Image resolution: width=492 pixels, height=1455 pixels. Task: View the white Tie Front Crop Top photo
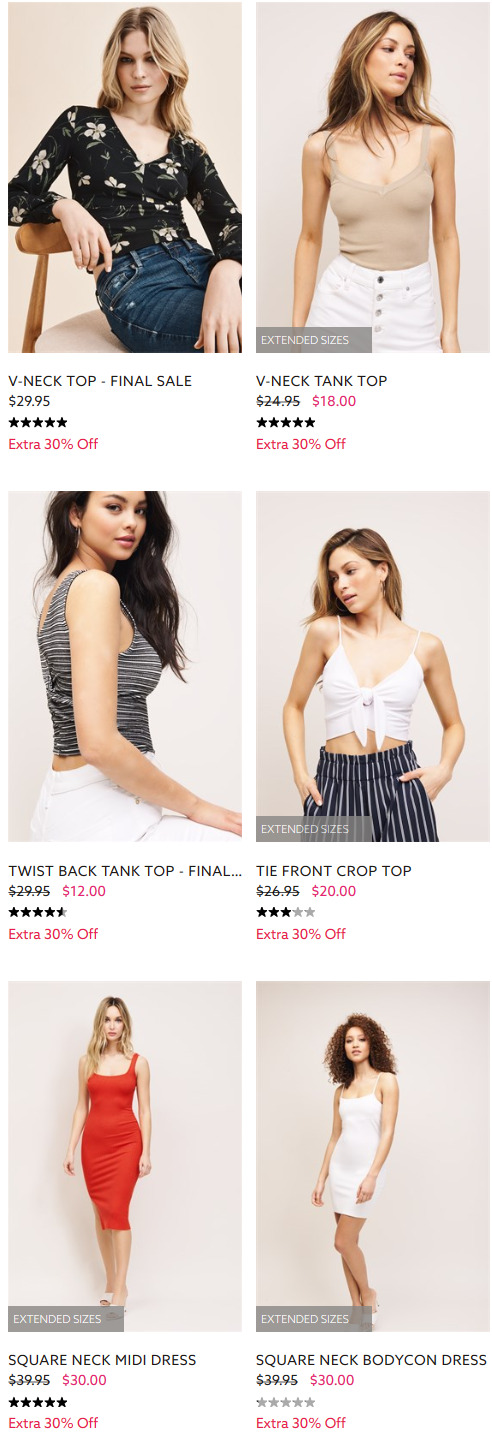(x=373, y=666)
